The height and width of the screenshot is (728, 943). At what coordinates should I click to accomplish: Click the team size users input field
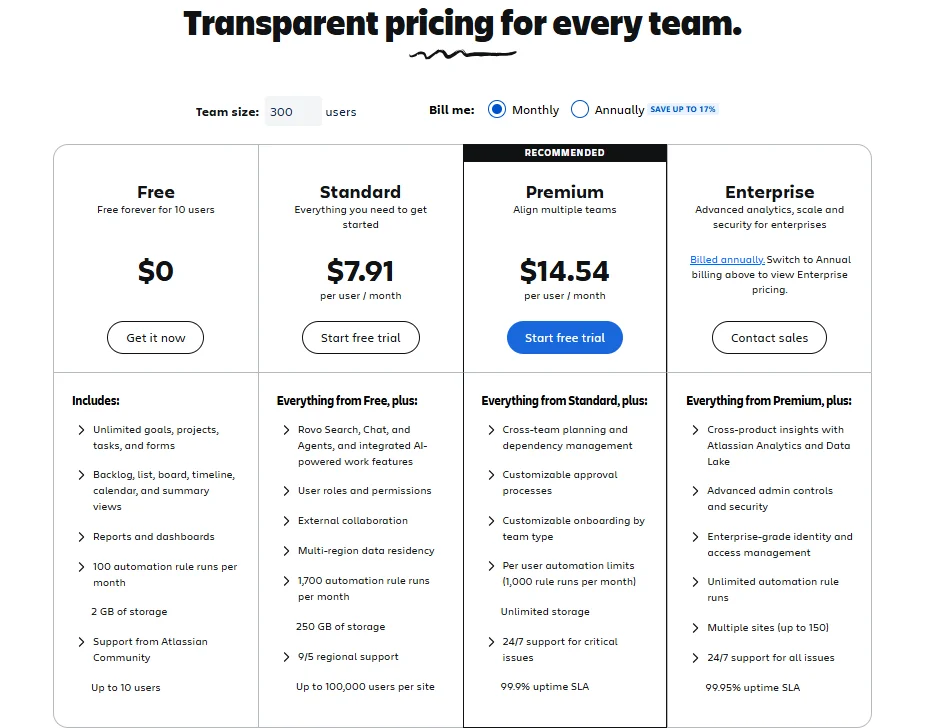coord(292,111)
